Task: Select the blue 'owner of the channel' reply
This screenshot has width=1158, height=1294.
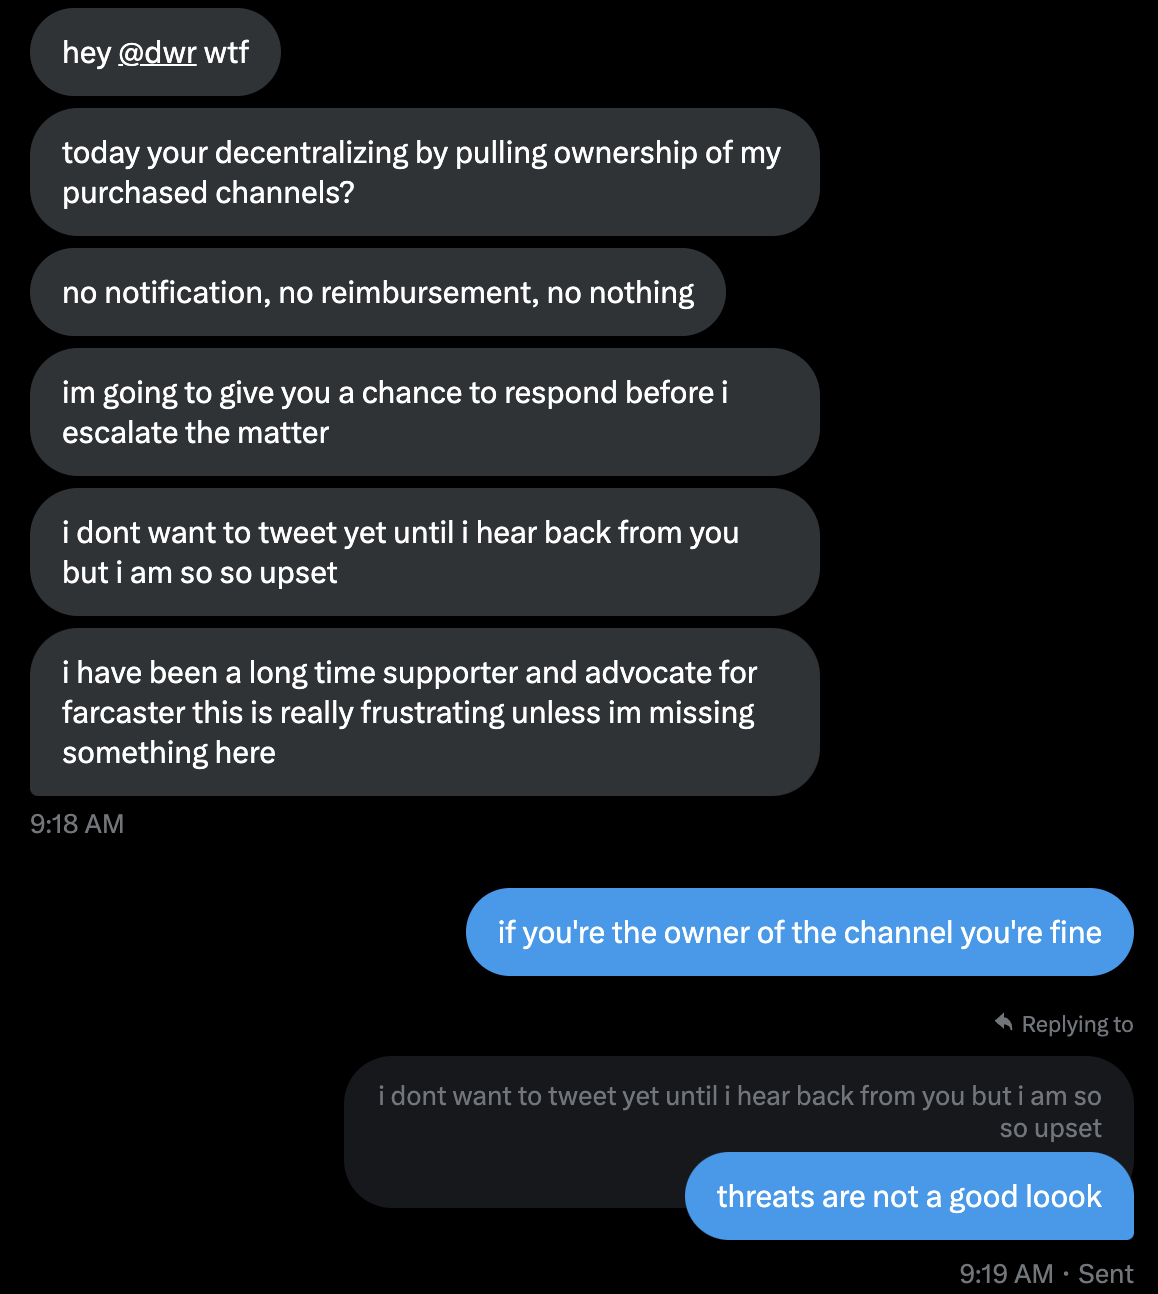Action: tap(799, 932)
